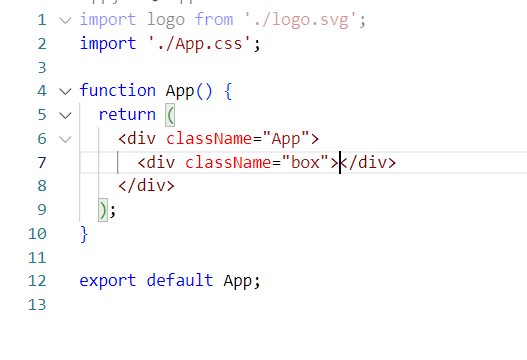Collapse the App div fold on line 6

[x=65, y=139]
